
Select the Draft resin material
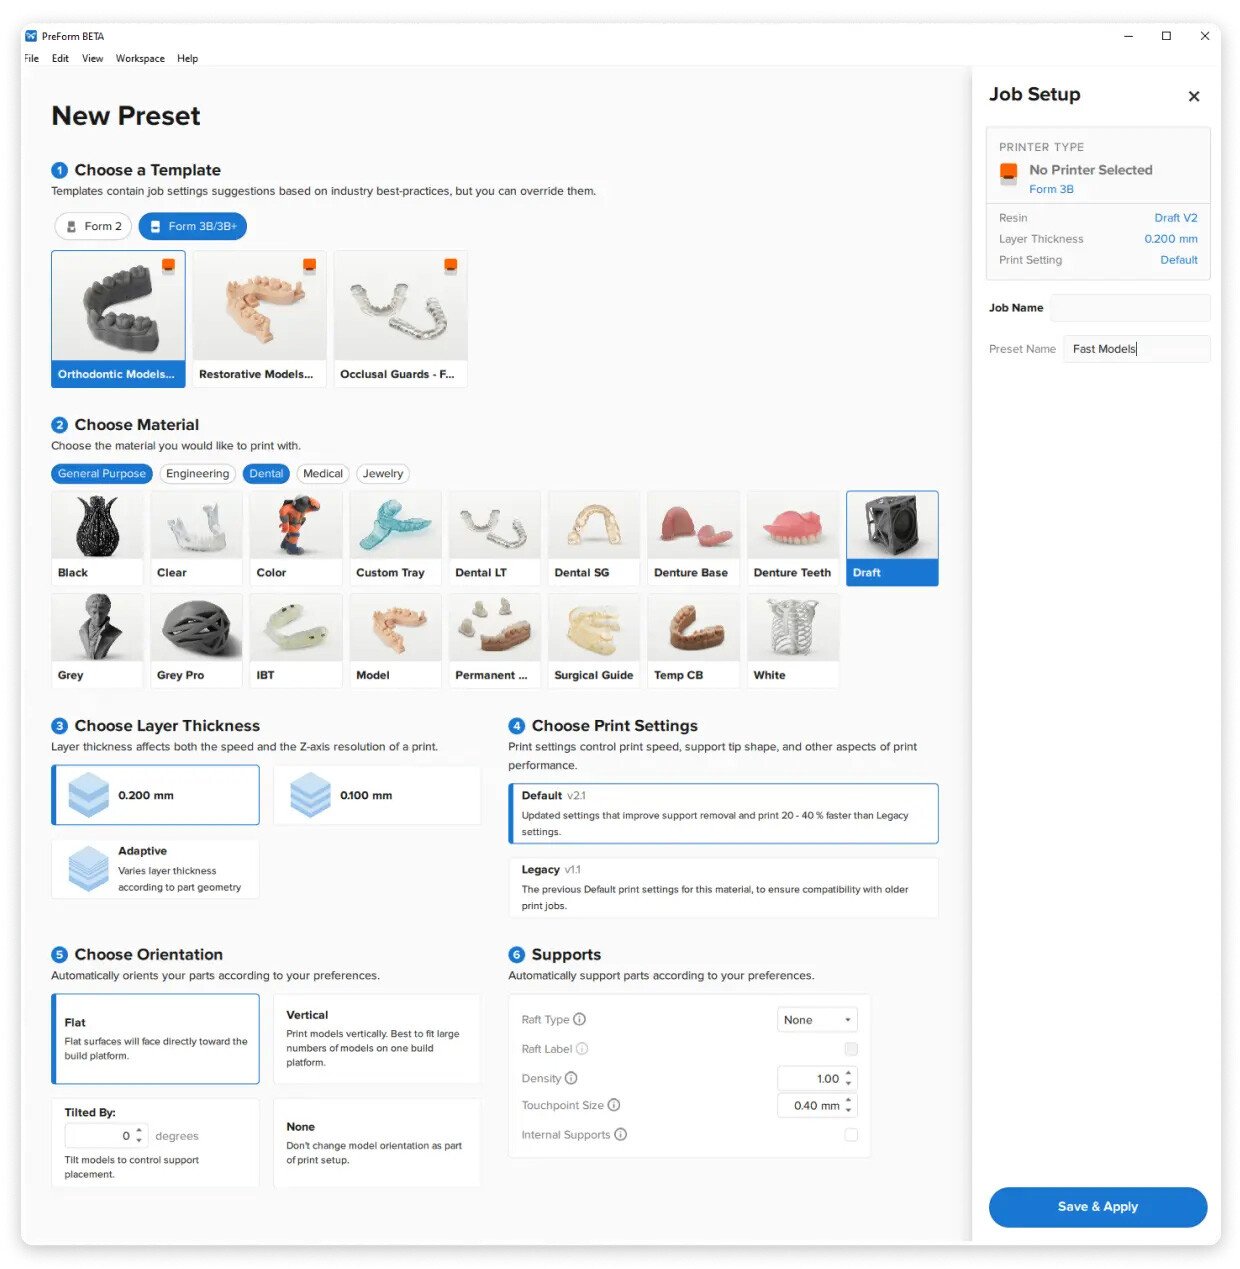pos(892,538)
